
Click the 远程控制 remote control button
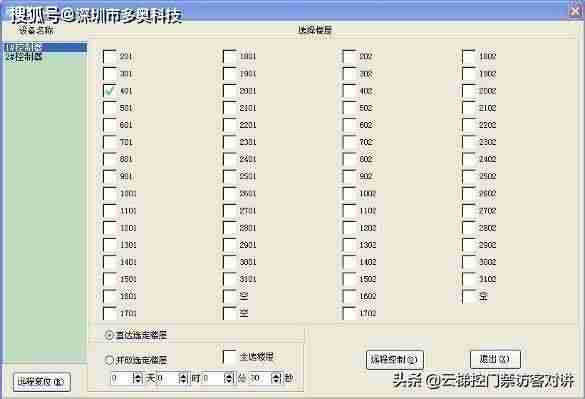coord(395,360)
